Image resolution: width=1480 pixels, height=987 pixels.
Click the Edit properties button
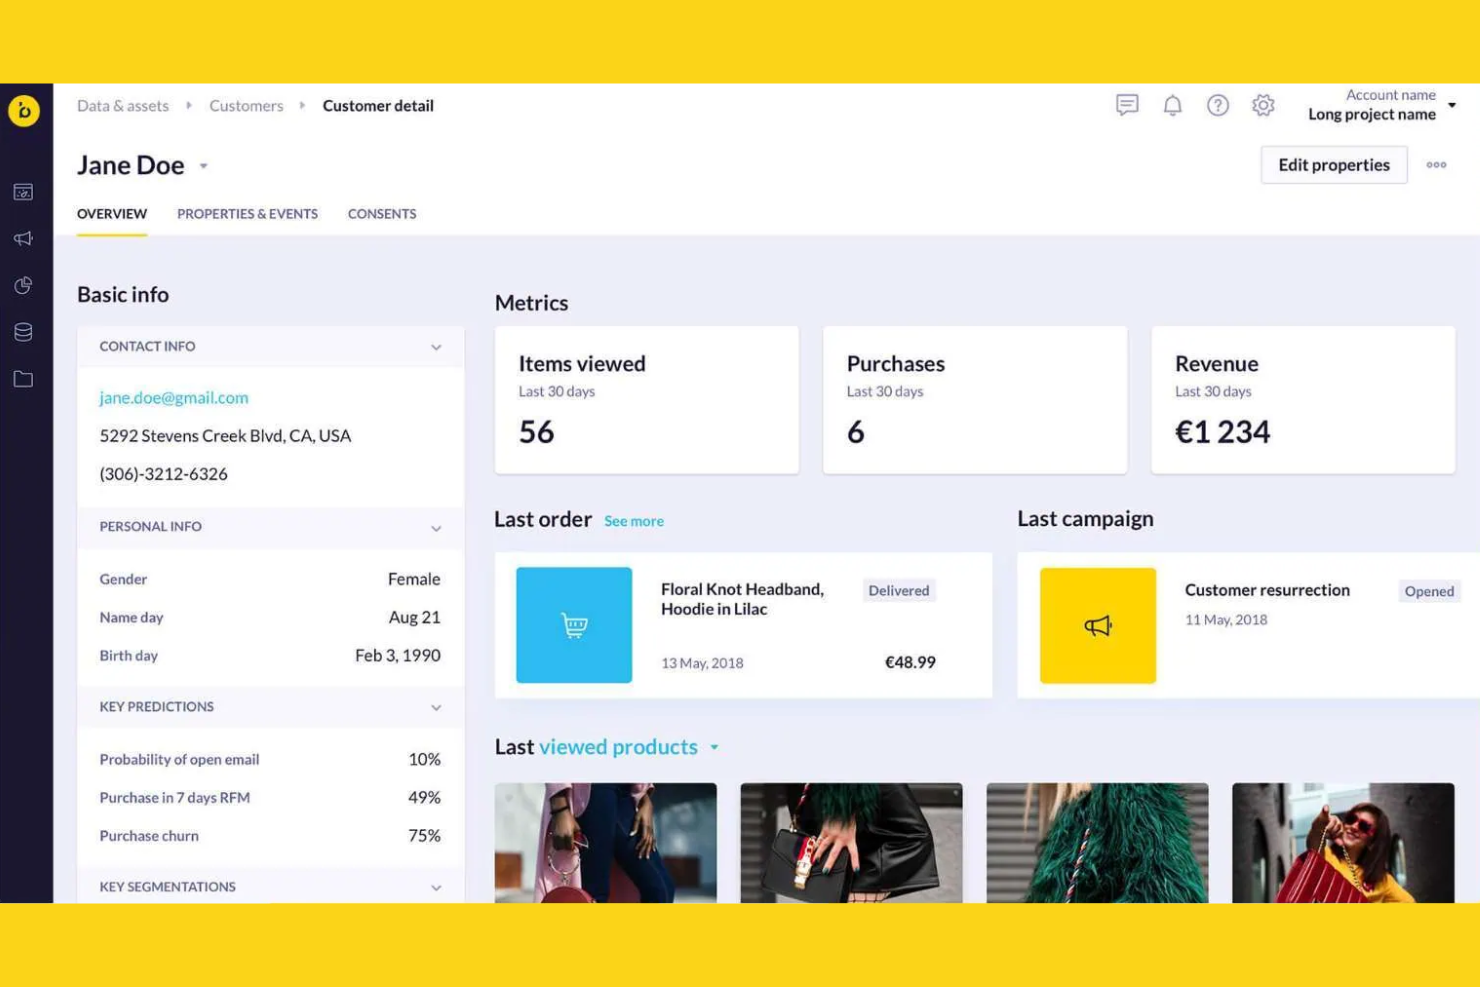1334,165
